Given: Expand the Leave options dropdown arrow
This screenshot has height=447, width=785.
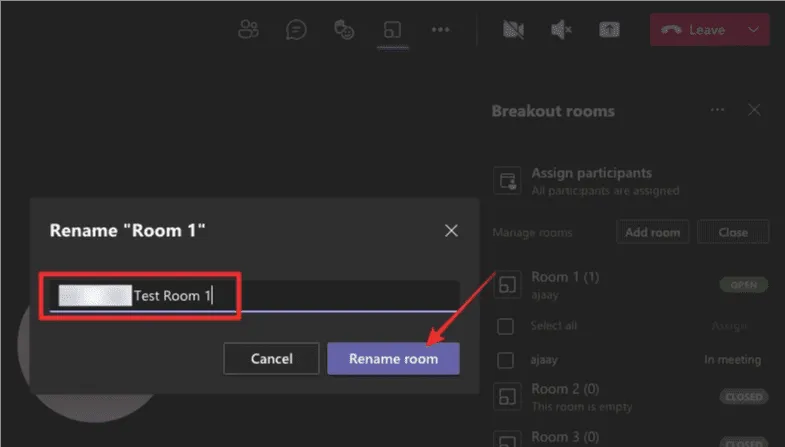Looking at the screenshot, I should 753,30.
